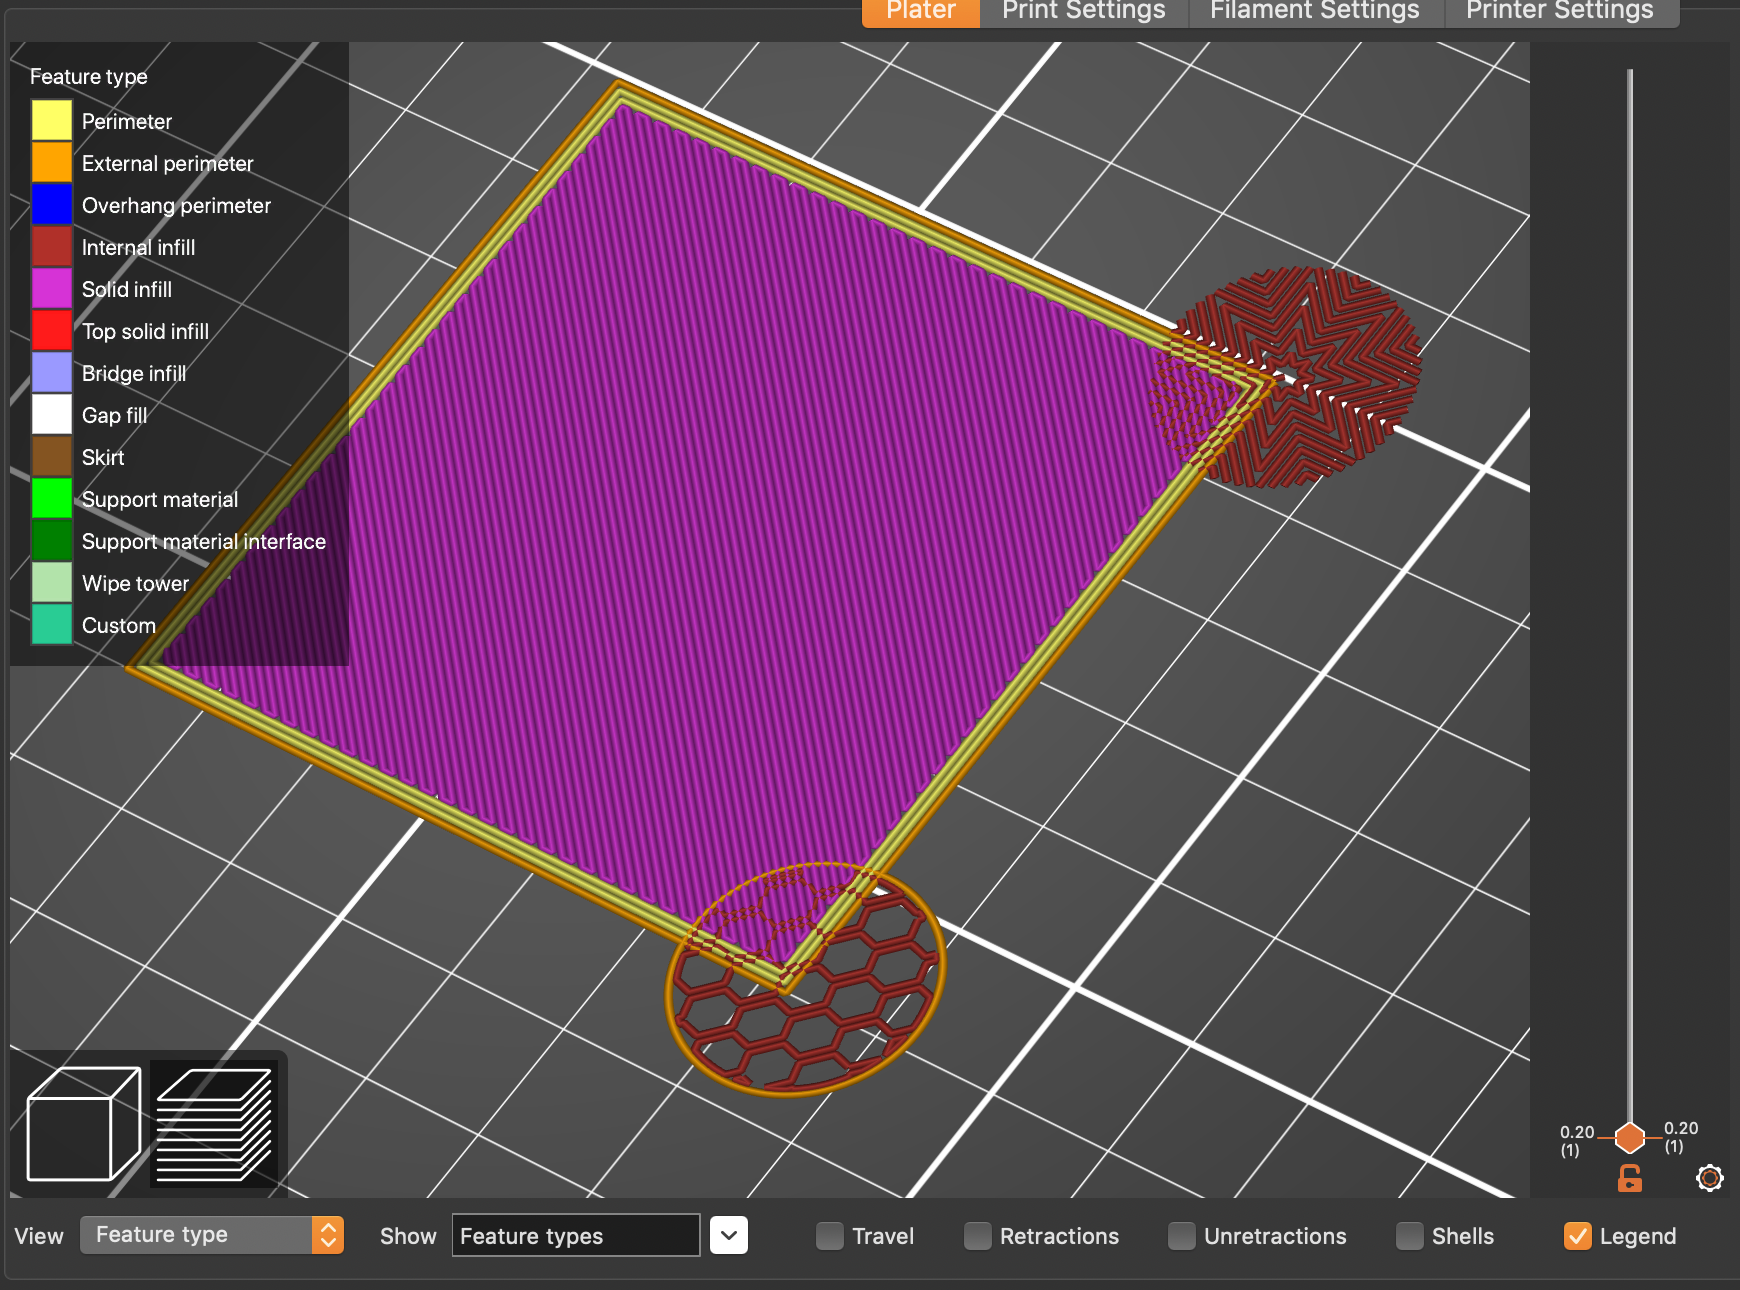Select the layers preview icon
The height and width of the screenshot is (1290, 1740).
[213, 1122]
